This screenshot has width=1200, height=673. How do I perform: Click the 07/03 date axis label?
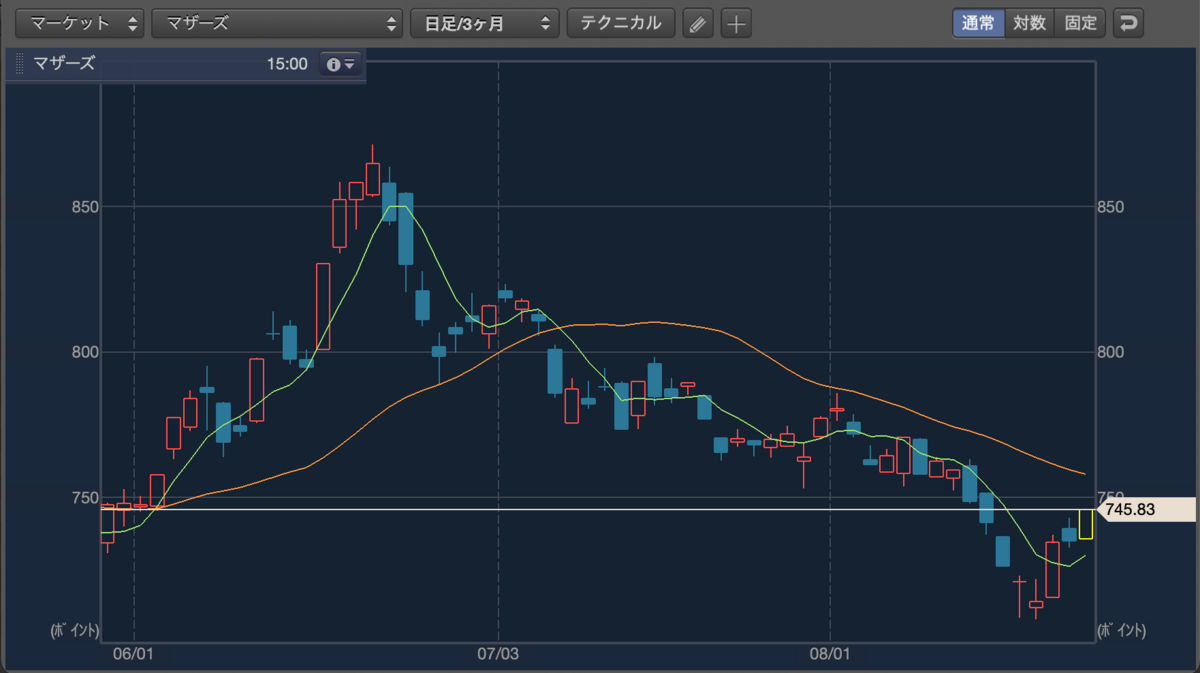(497, 652)
